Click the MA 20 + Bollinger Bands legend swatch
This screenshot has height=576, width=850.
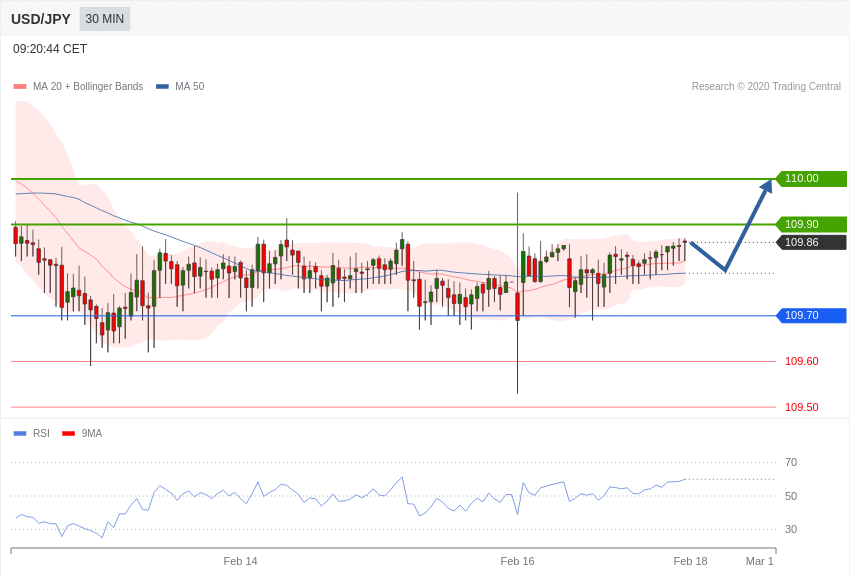click(20, 87)
